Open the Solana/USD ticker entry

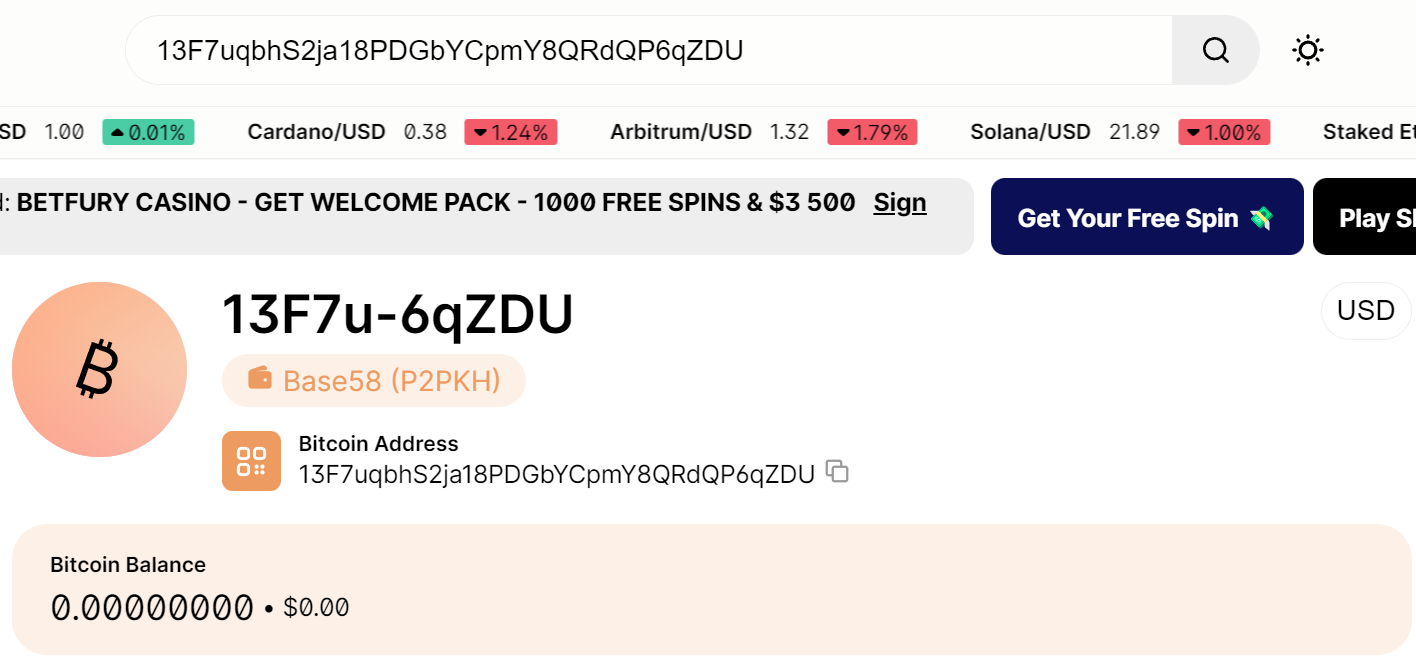point(1031,131)
